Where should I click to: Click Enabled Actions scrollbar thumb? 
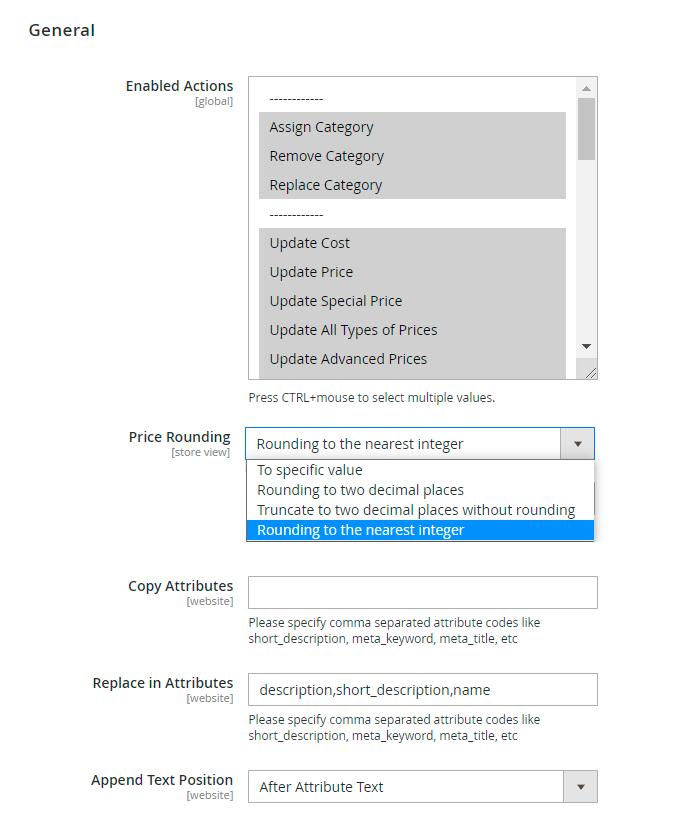pyautogui.click(x=587, y=128)
